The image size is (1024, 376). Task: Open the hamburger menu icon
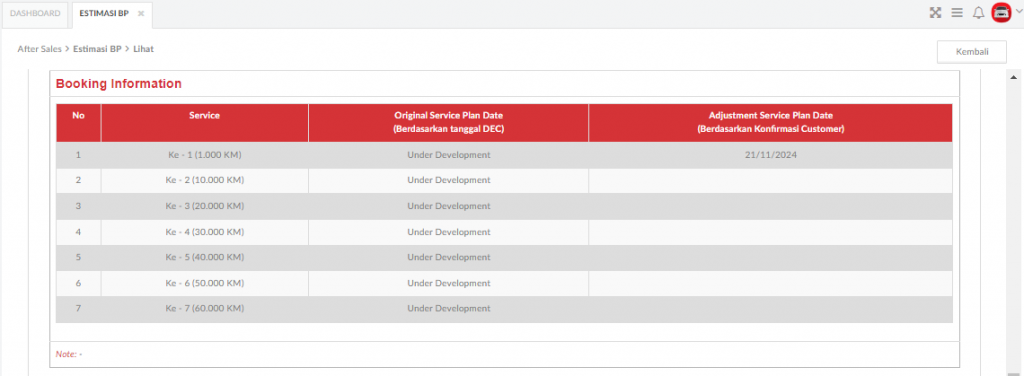[x=957, y=12]
